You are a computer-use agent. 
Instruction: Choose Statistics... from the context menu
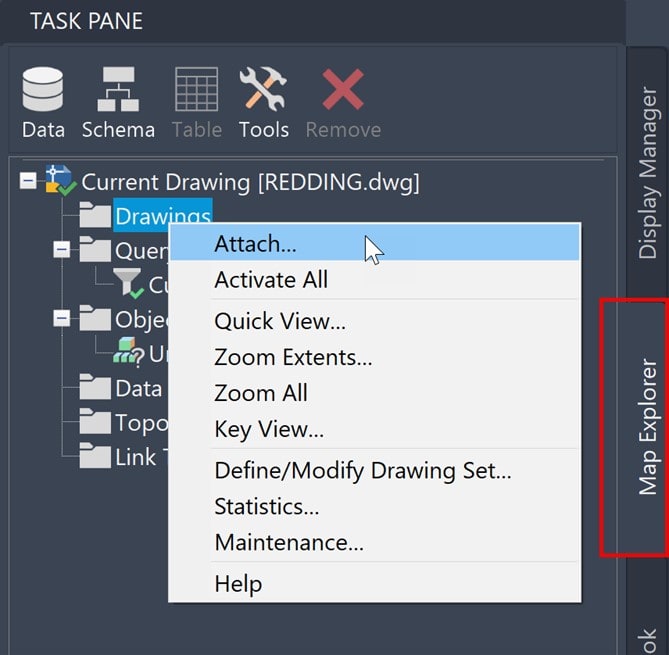click(x=375, y=506)
